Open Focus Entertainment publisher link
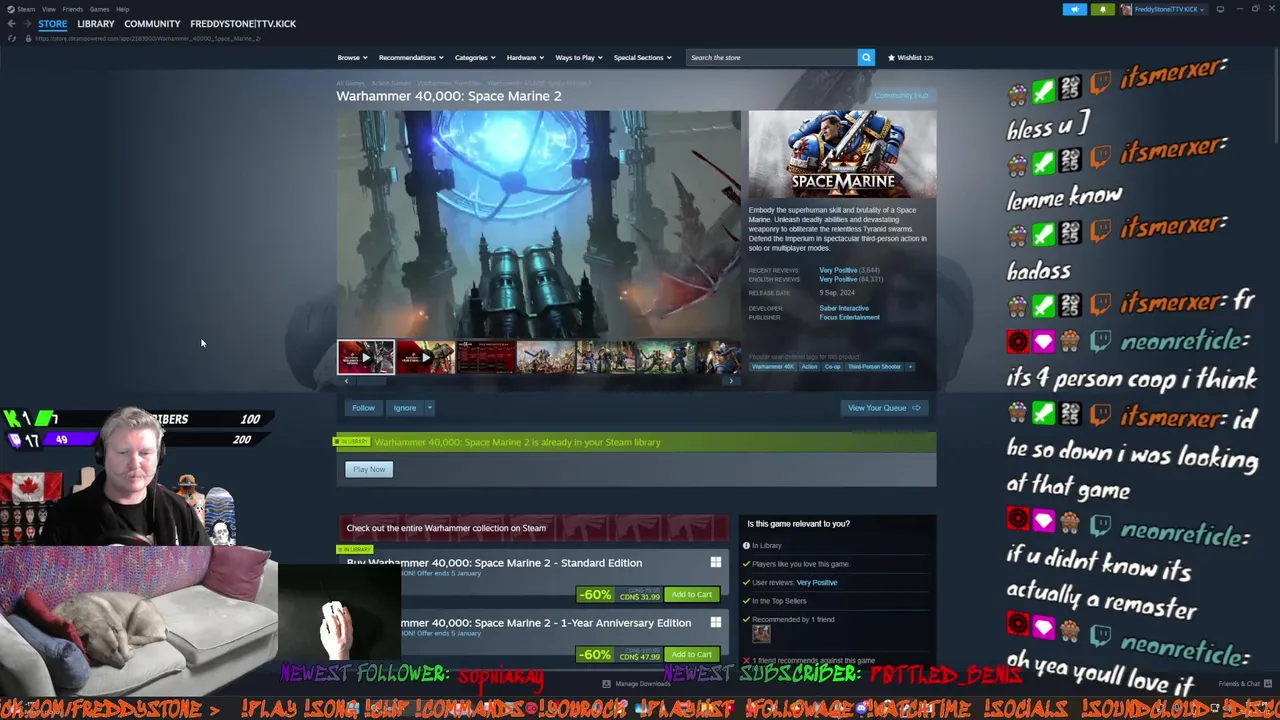 pos(849,317)
